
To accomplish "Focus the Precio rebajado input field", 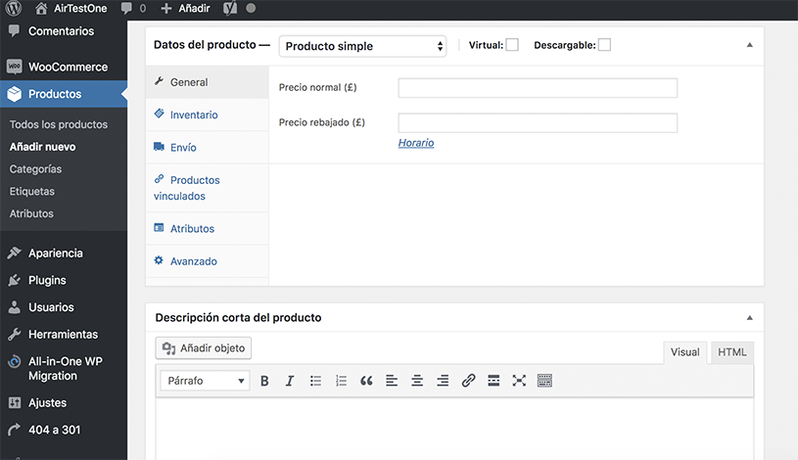I will 537,123.
